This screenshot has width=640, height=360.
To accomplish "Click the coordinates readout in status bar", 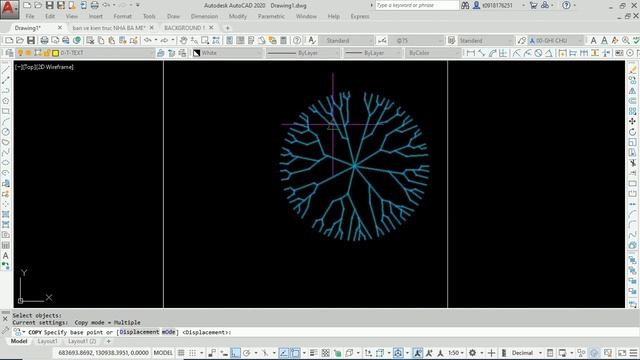I will click(103, 353).
